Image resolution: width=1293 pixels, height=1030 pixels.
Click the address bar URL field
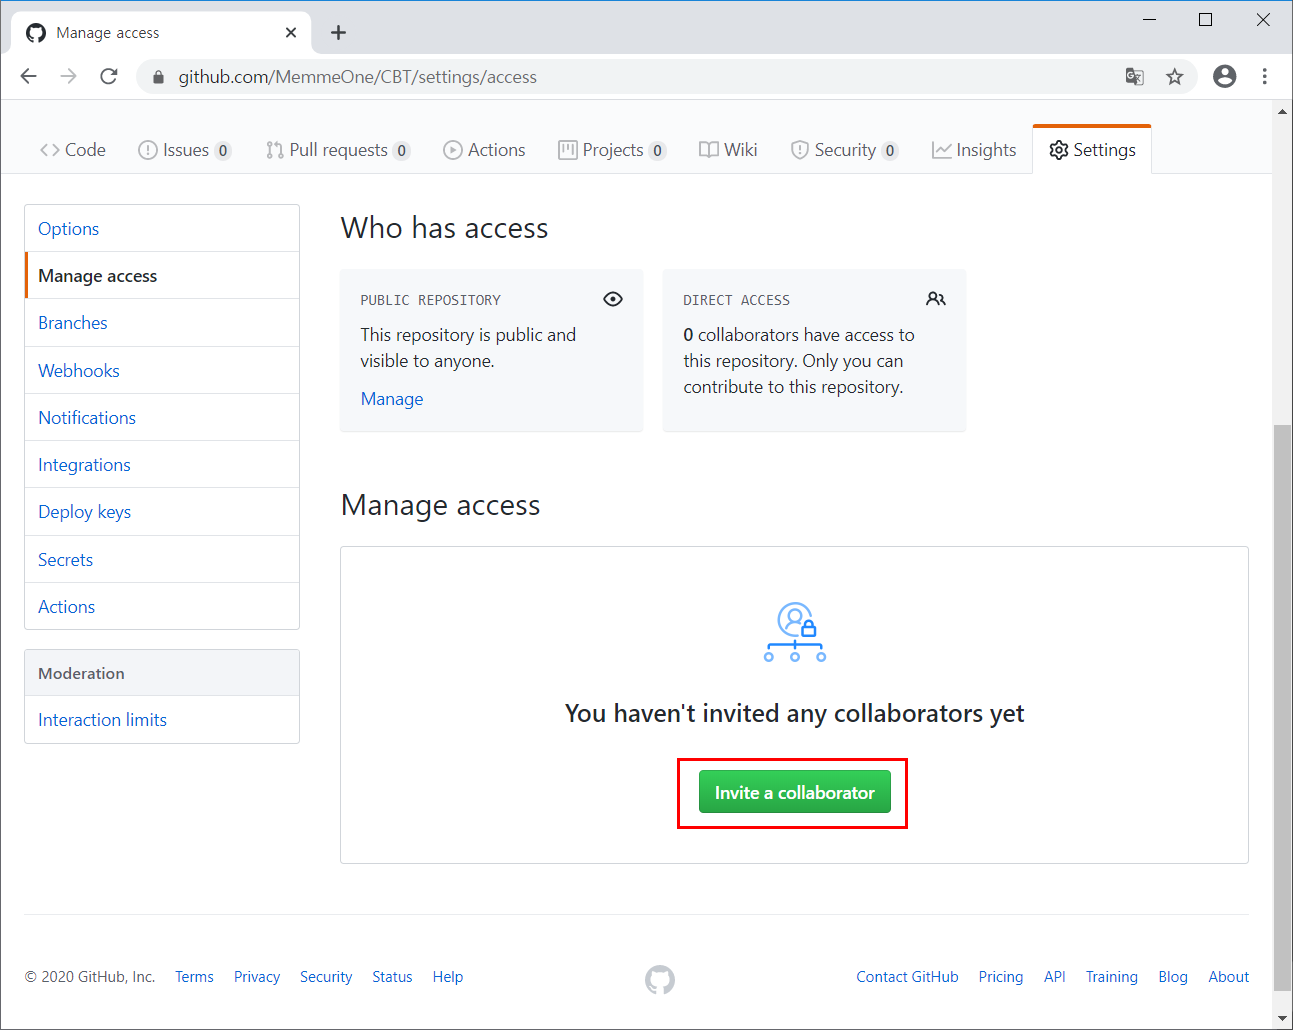tap(640, 77)
